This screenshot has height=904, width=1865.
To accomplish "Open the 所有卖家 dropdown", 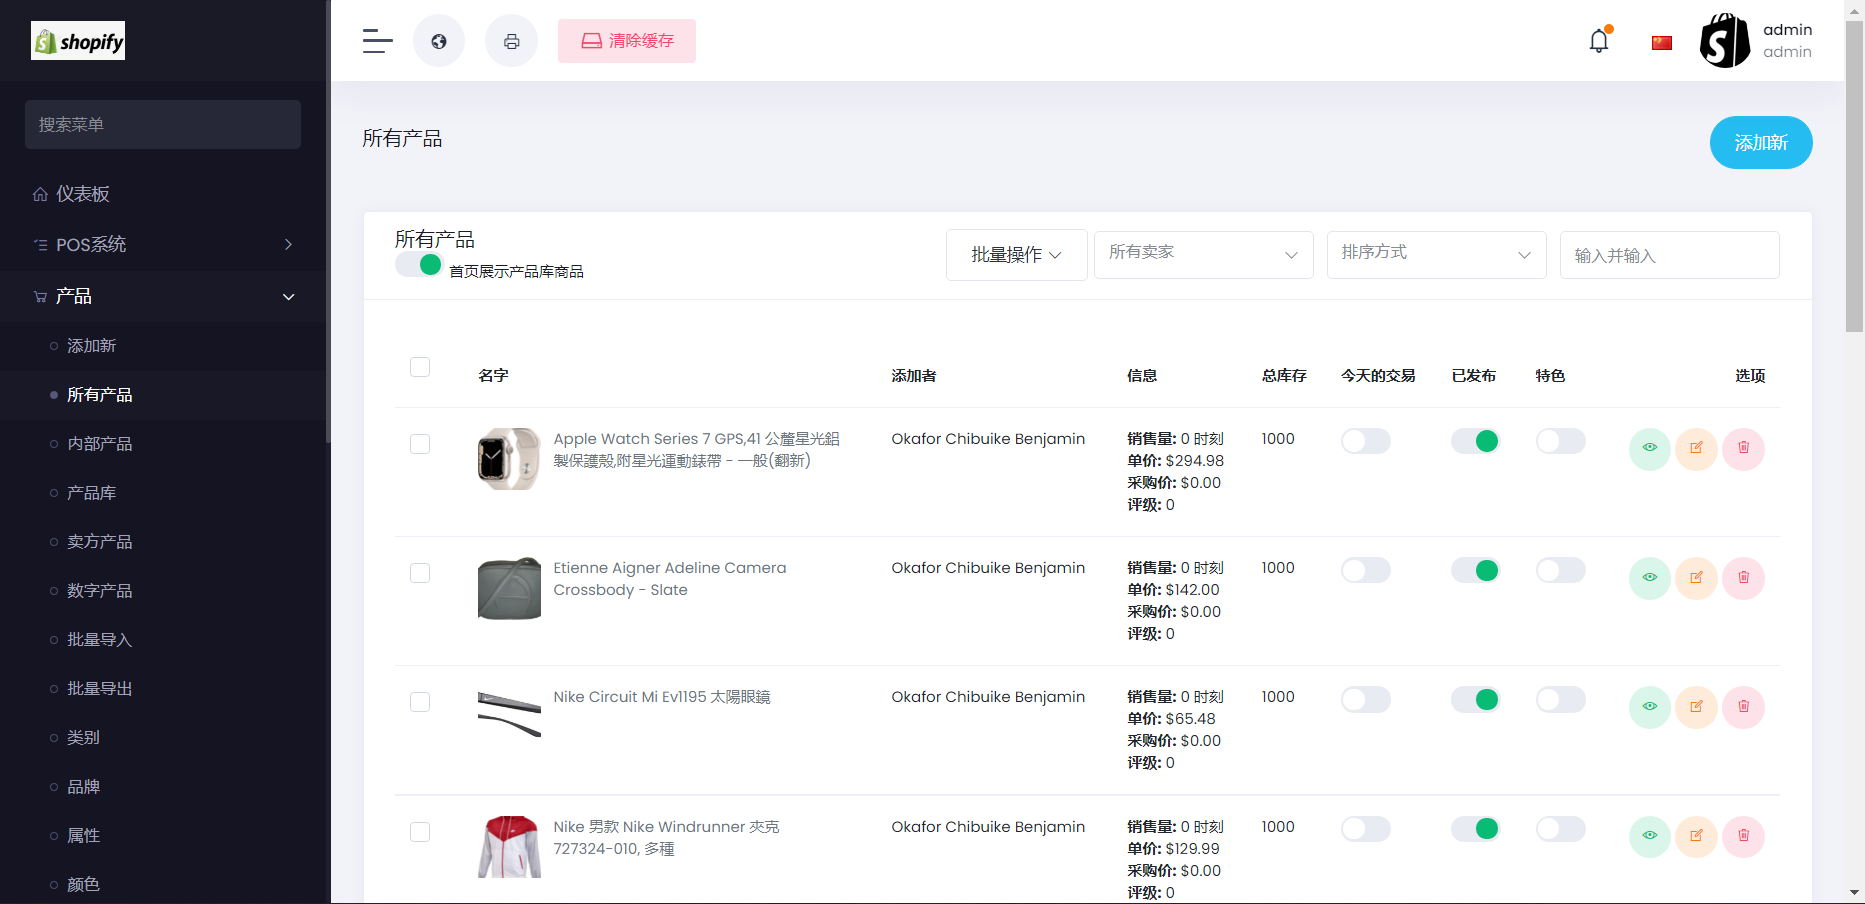I will (1203, 254).
